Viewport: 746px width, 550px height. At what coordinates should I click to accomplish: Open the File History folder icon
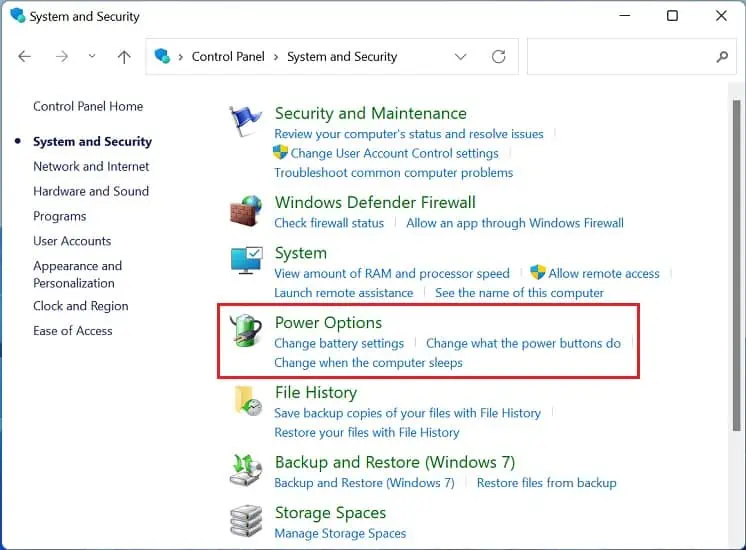tap(247, 400)
